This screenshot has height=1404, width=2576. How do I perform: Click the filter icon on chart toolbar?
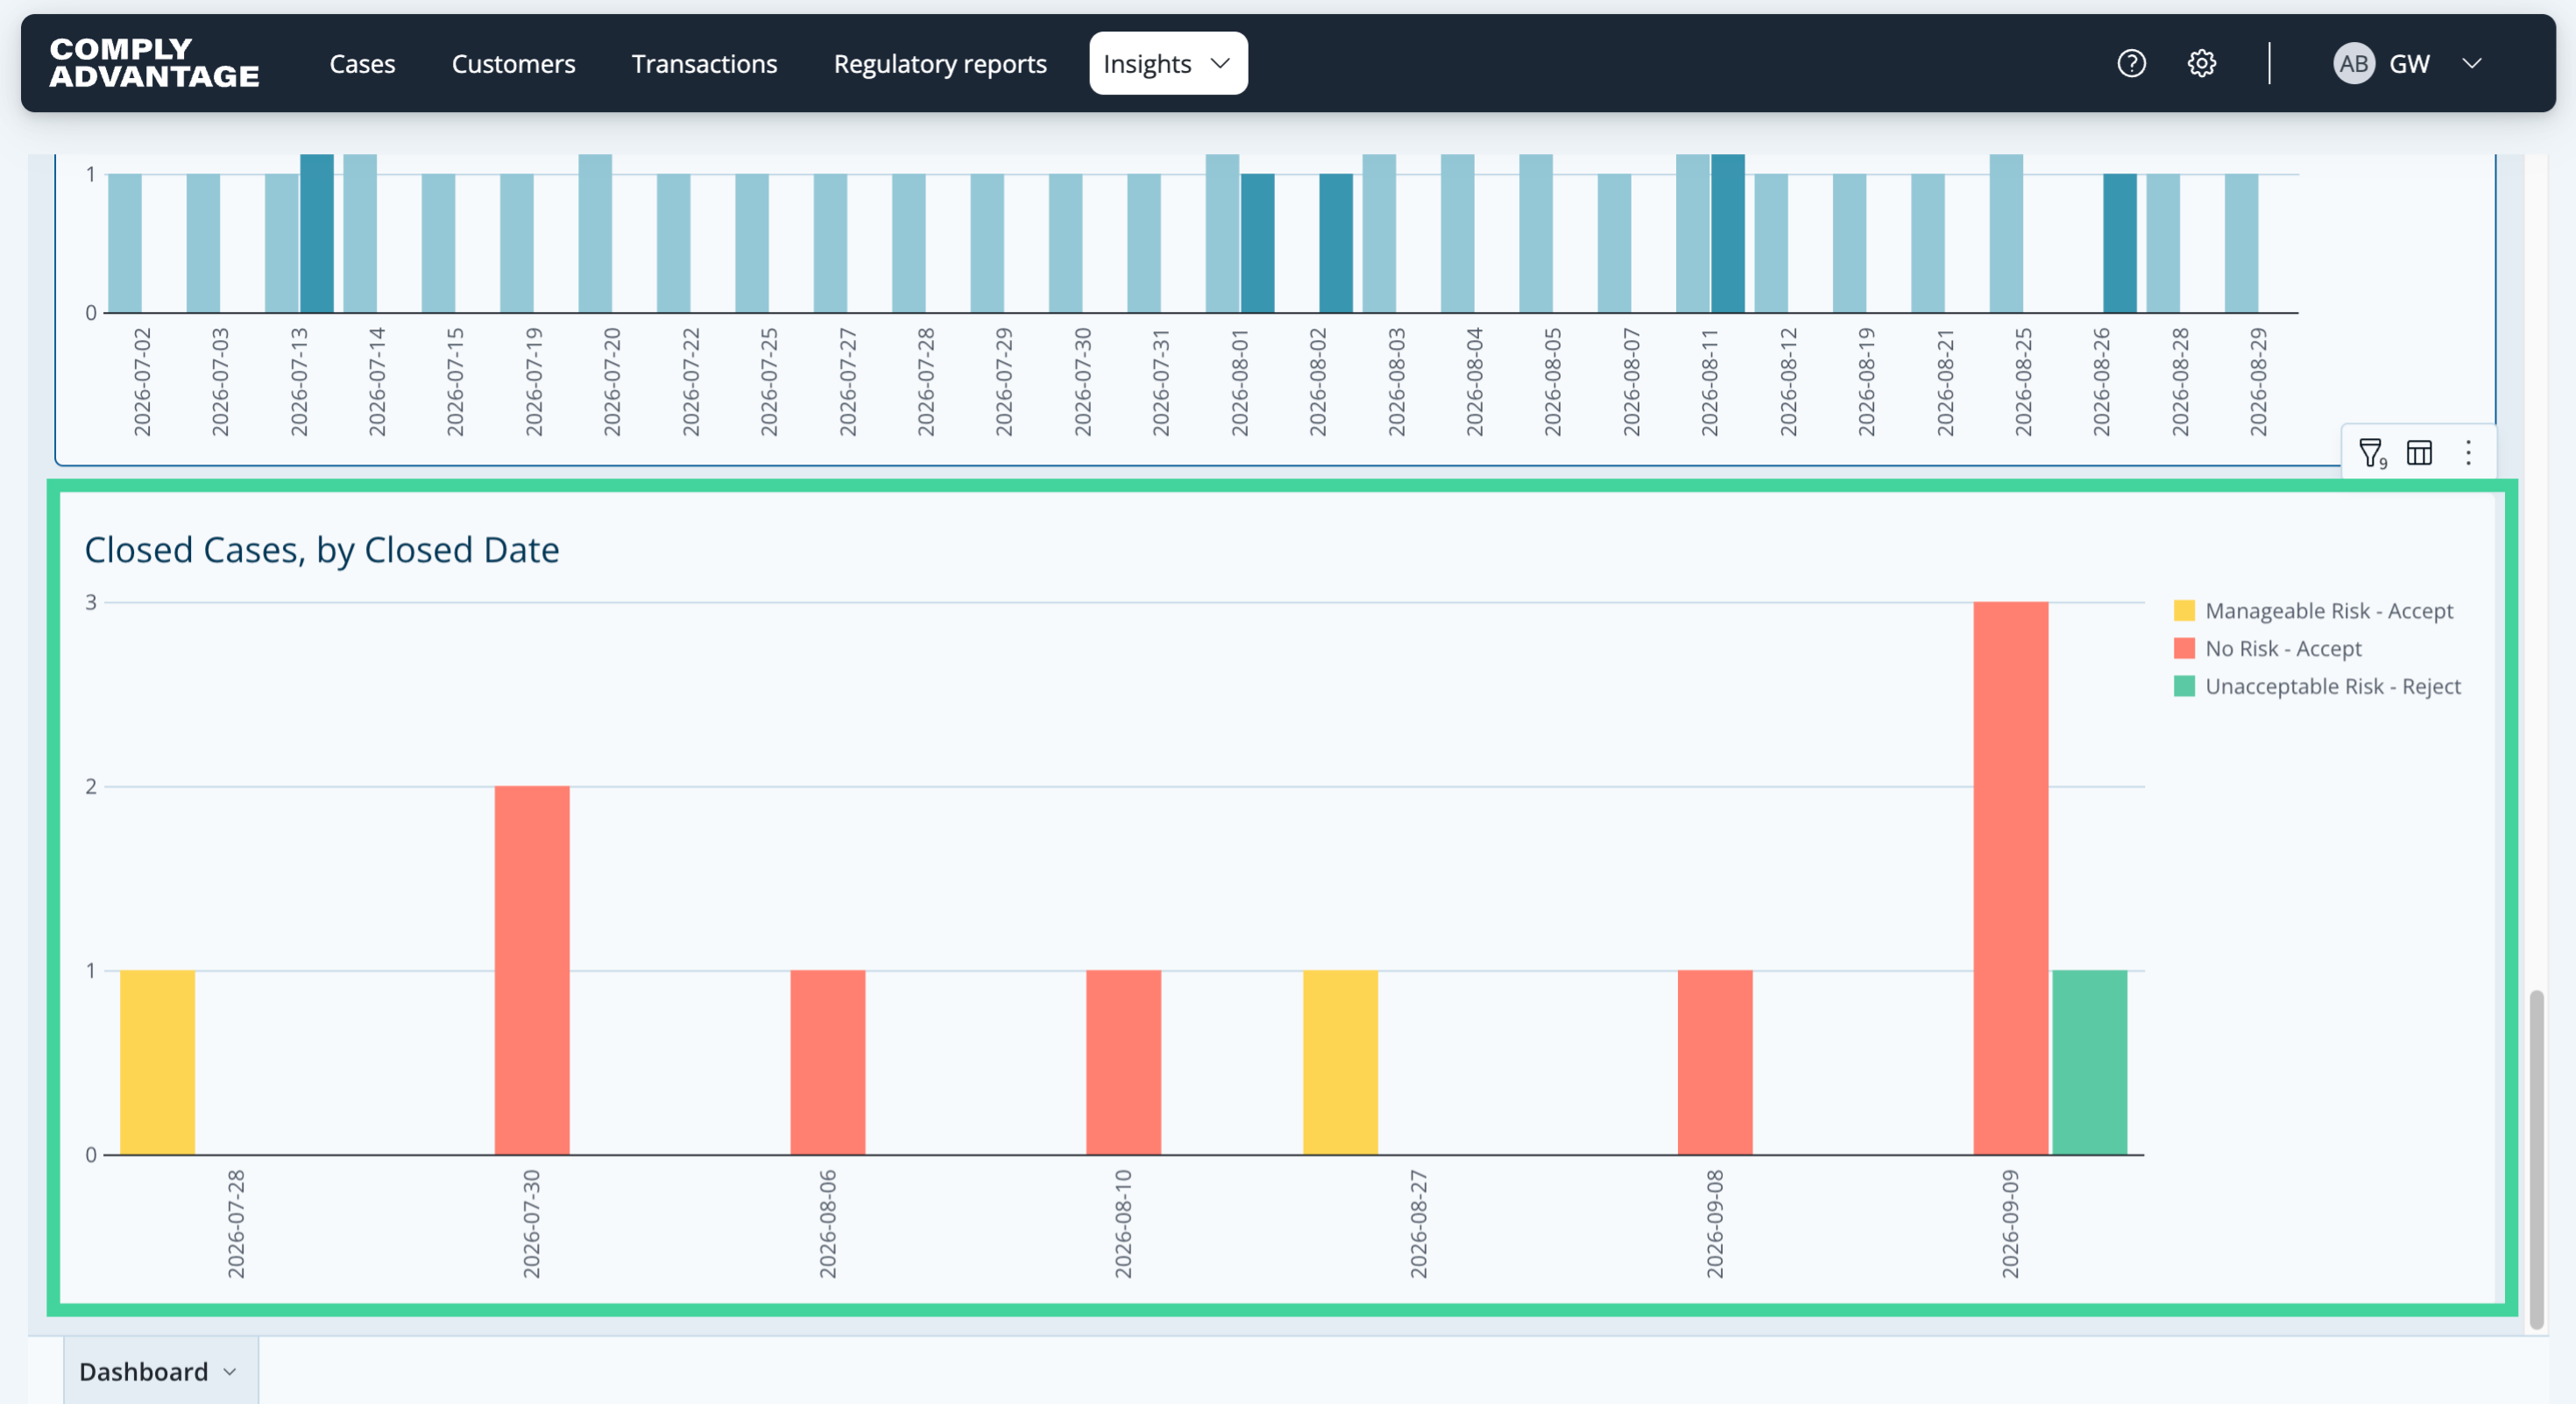[x=2372, y=453]
